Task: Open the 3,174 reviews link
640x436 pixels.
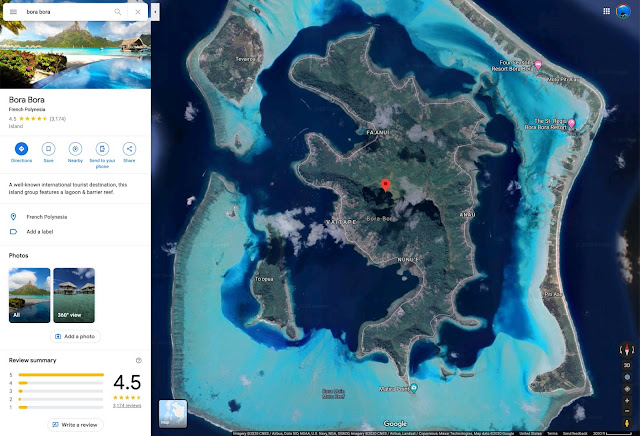Action: click(x=127, y=405)
